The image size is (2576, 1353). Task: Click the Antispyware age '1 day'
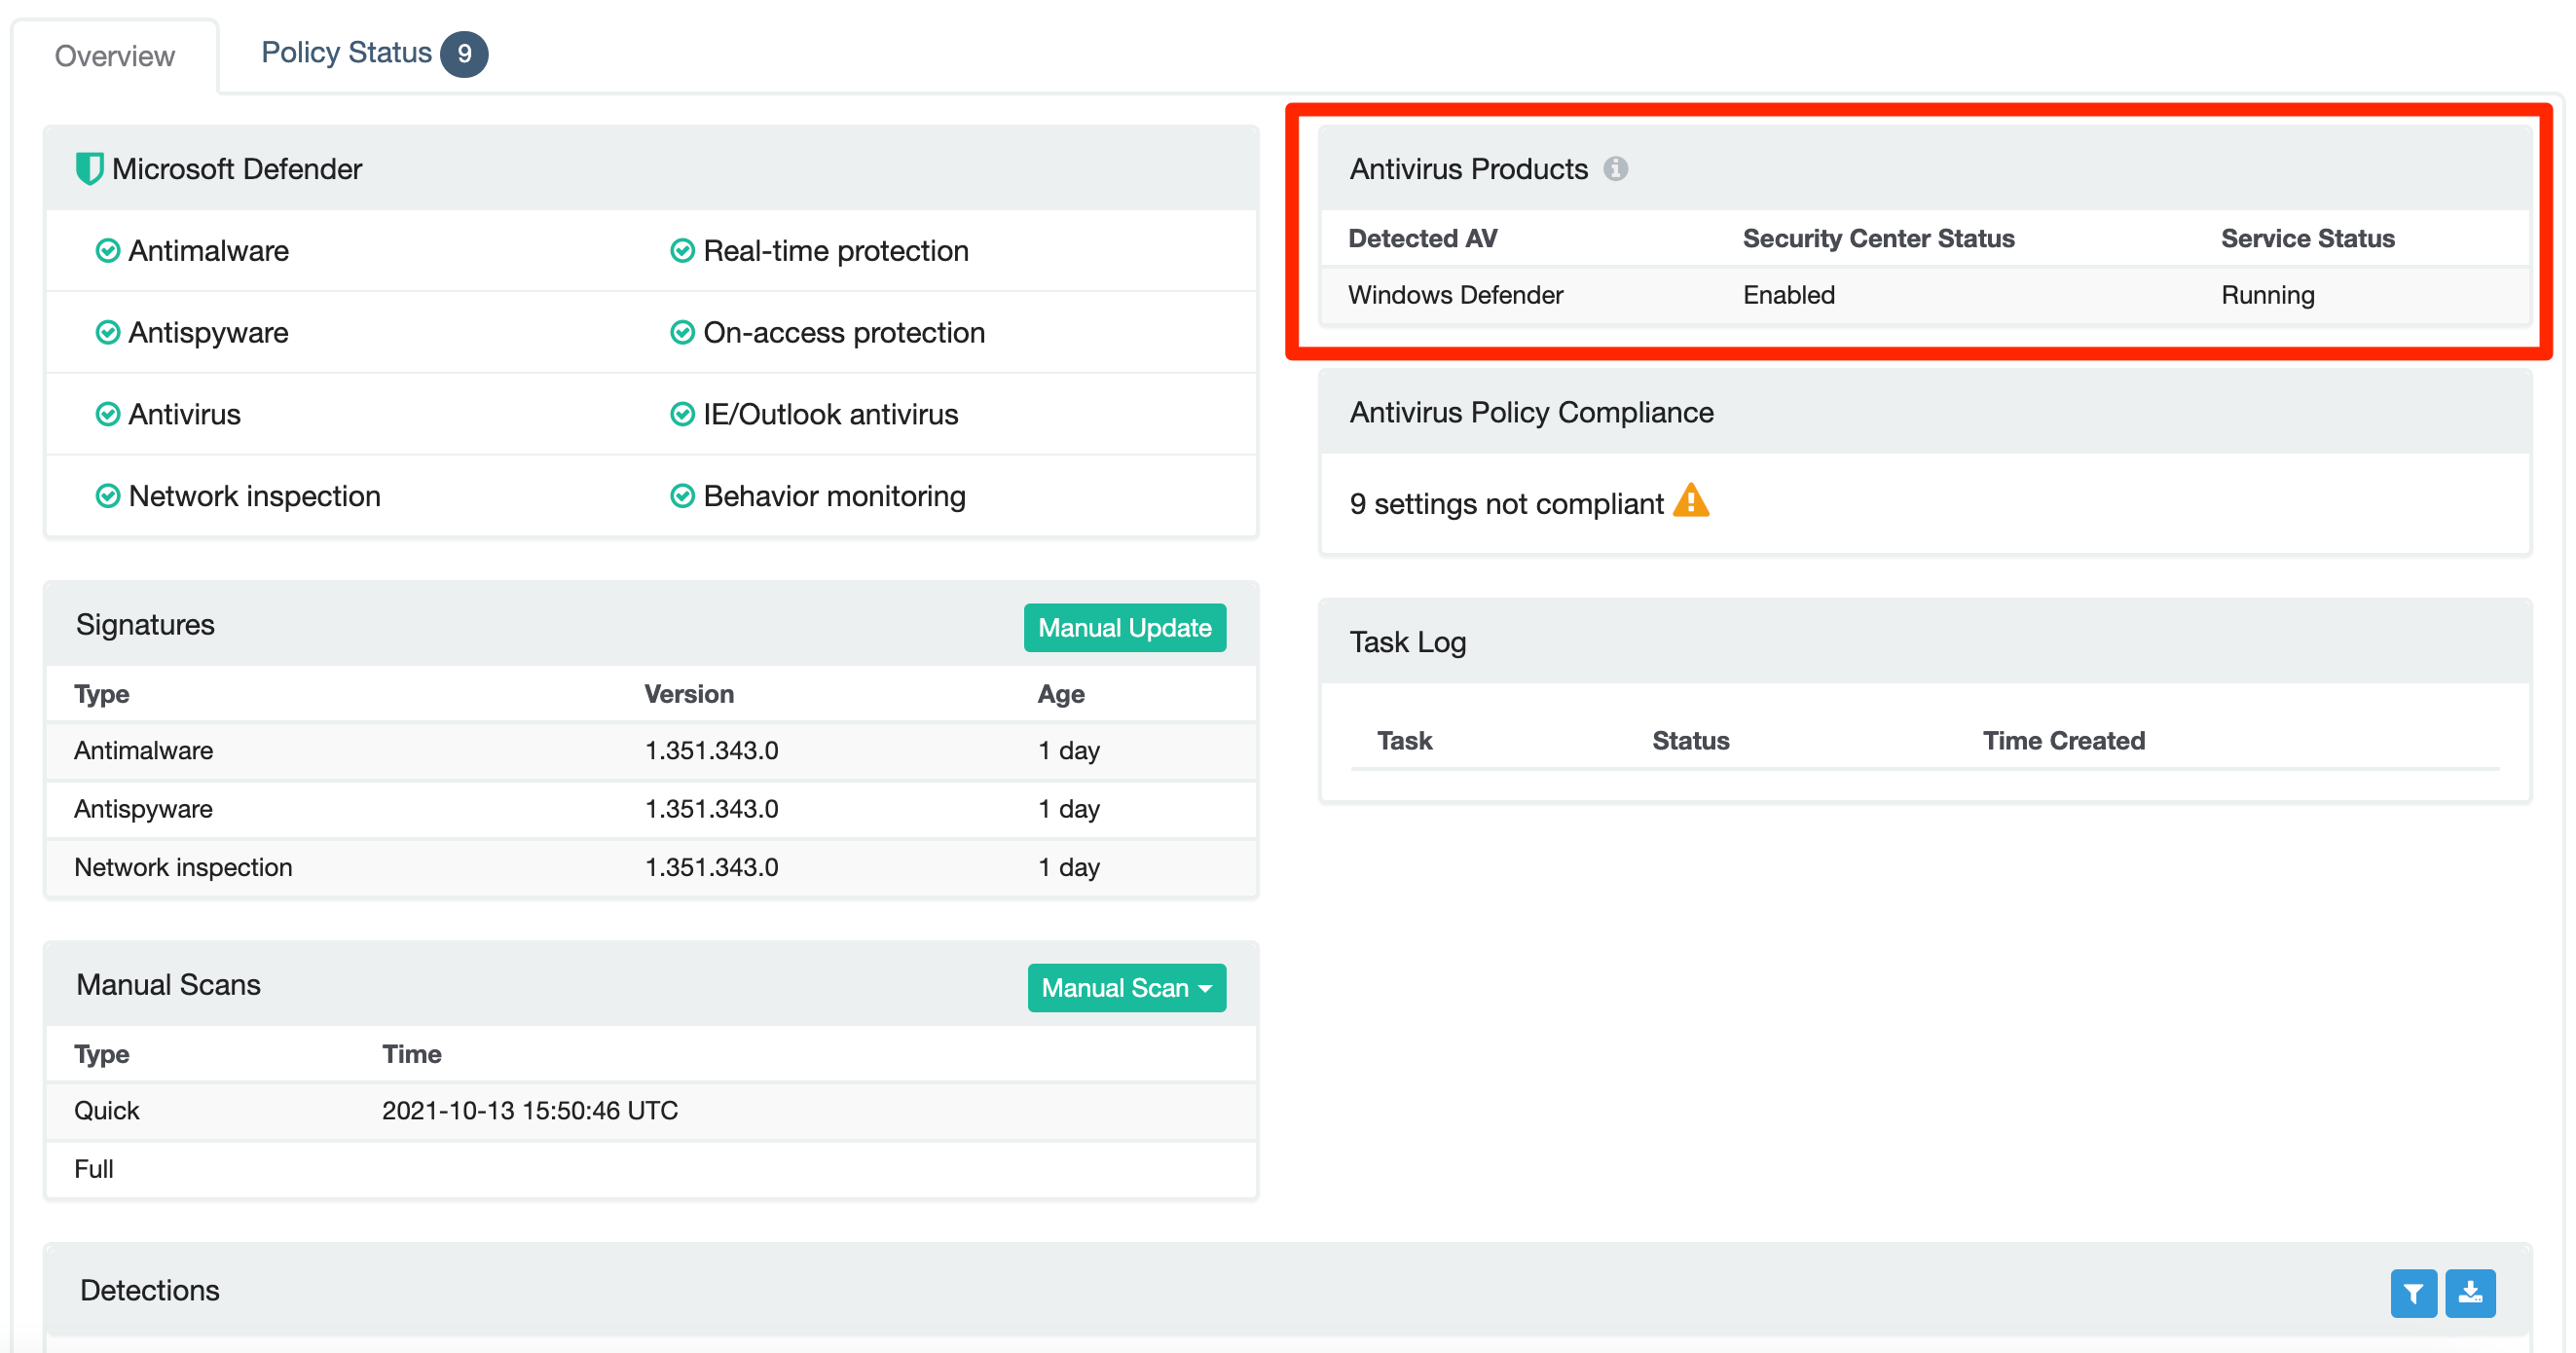(1068, 809)
